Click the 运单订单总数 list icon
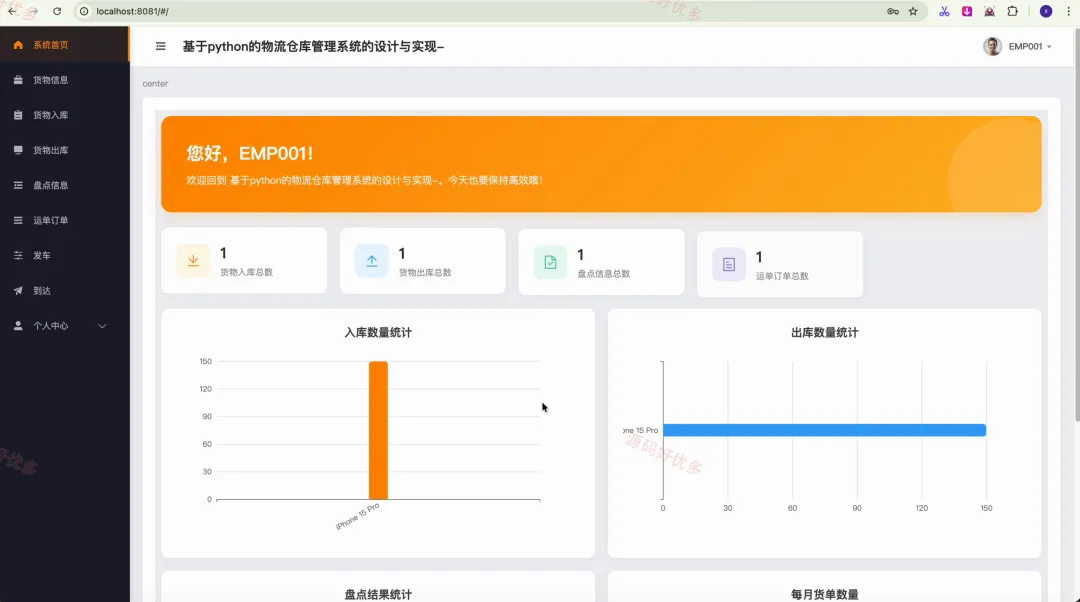The image size is (1080, 602). pyautogui.click(x=729, y=264)
